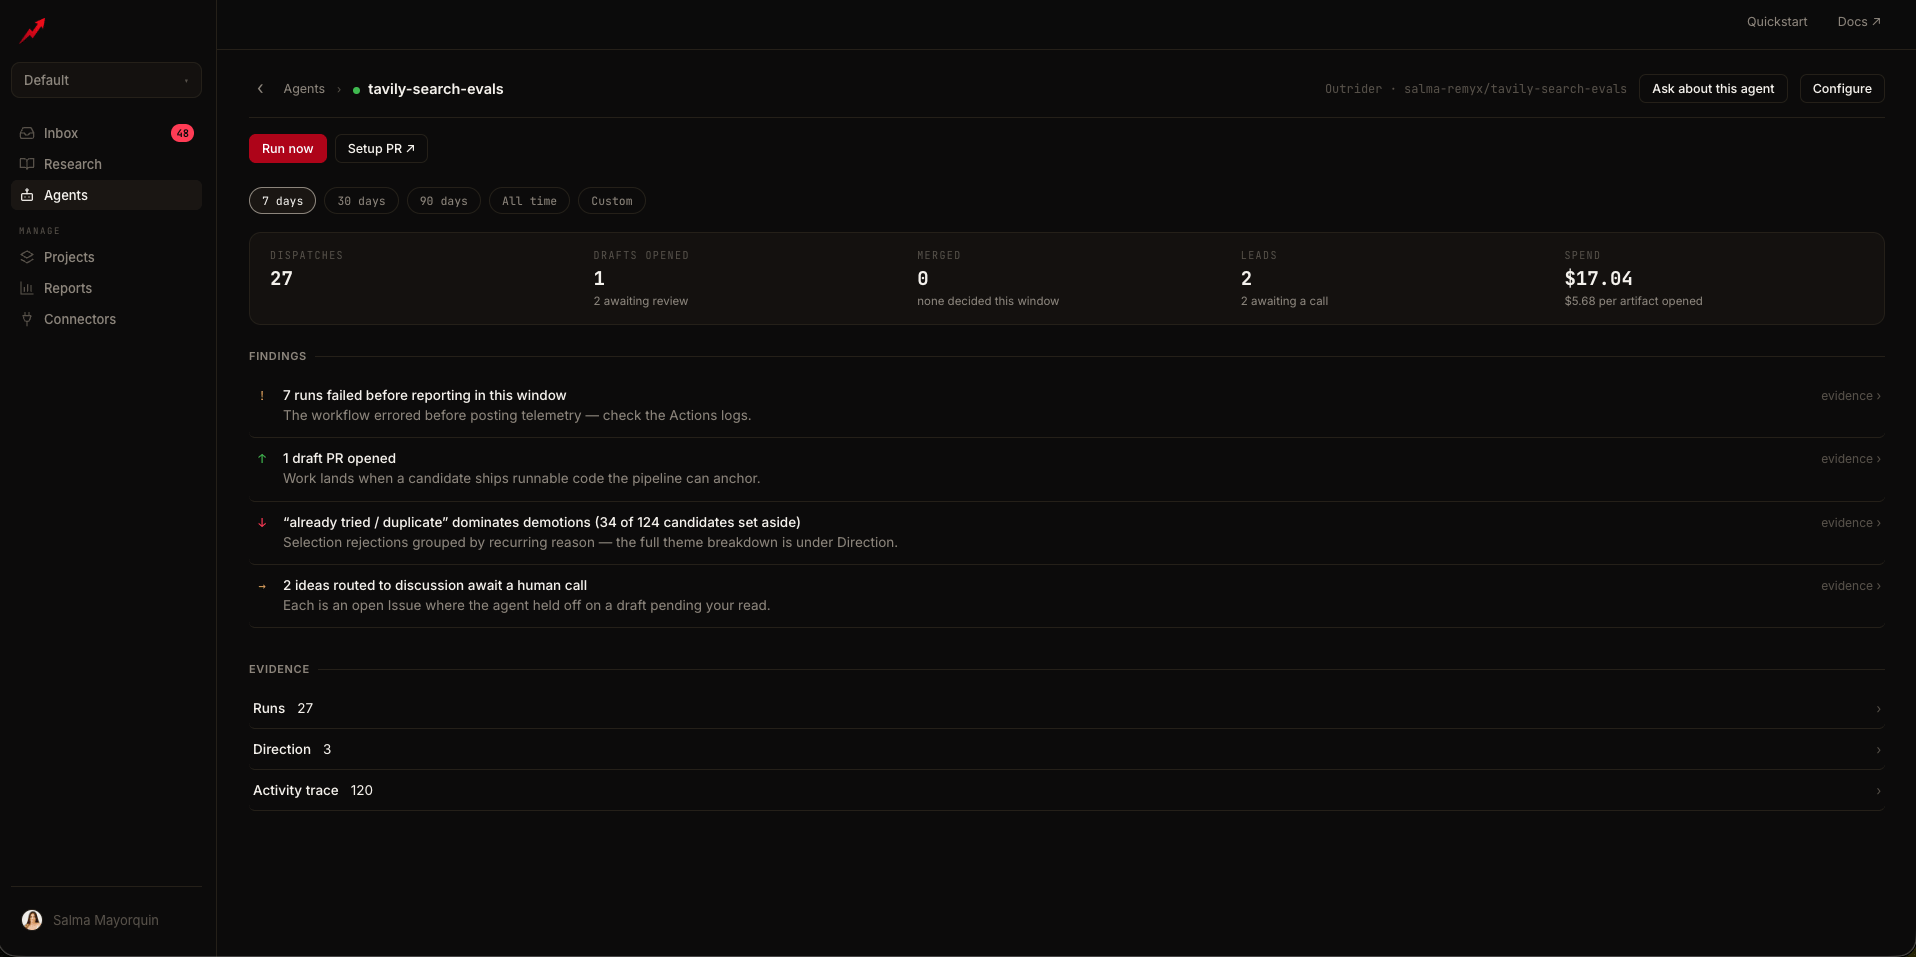Click the 7 runs failed finding title
The height and width of the screenshot is (957, 1916).
tap(424, 396)
